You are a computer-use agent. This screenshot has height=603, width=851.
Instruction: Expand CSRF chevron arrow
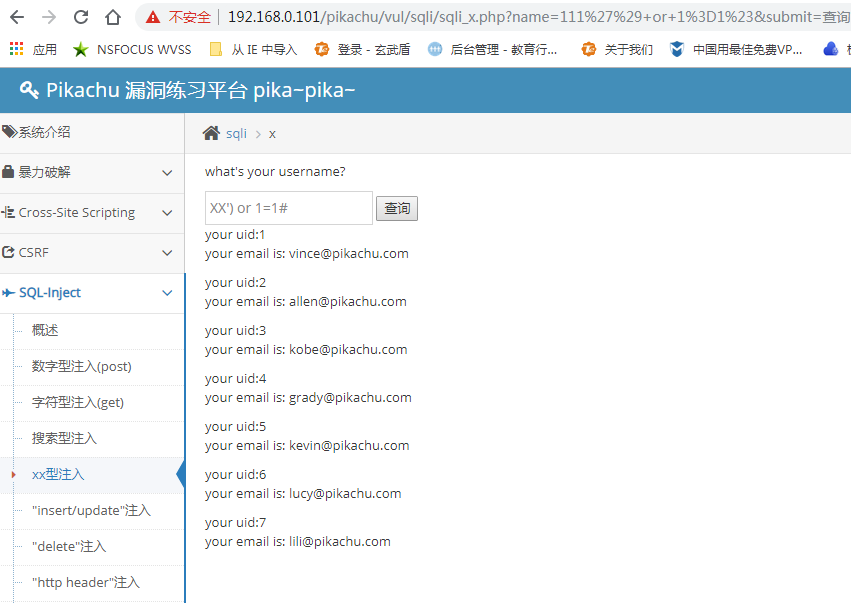167,253
